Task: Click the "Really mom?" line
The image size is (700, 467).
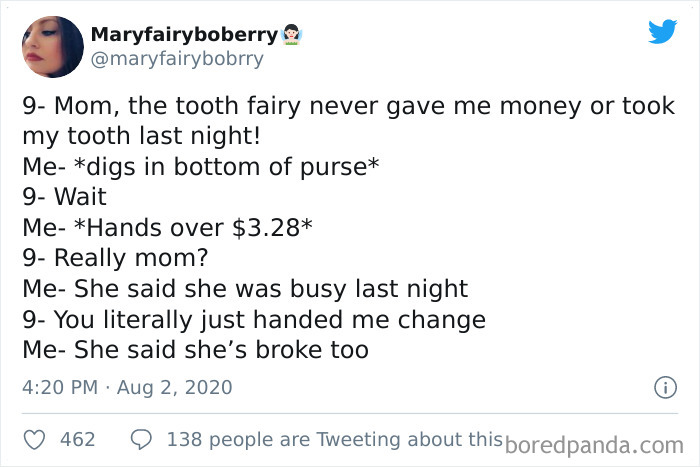Action: (115, 258)
